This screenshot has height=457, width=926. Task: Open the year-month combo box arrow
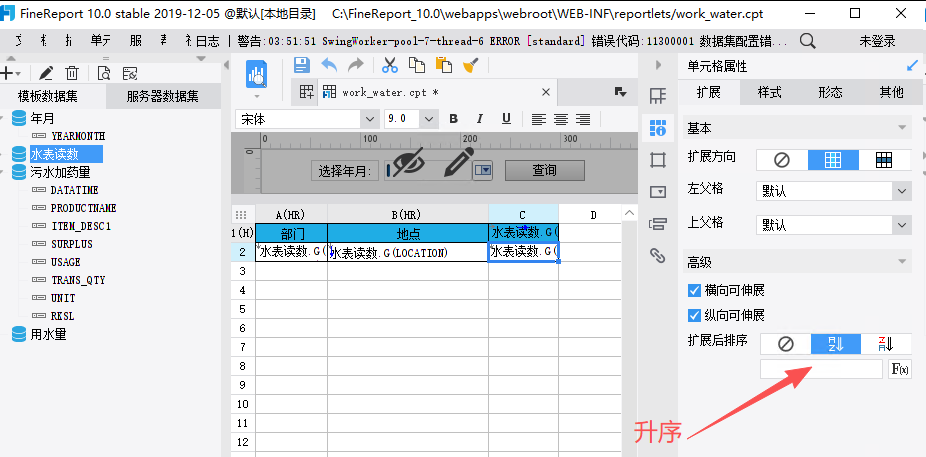point(483,171)
